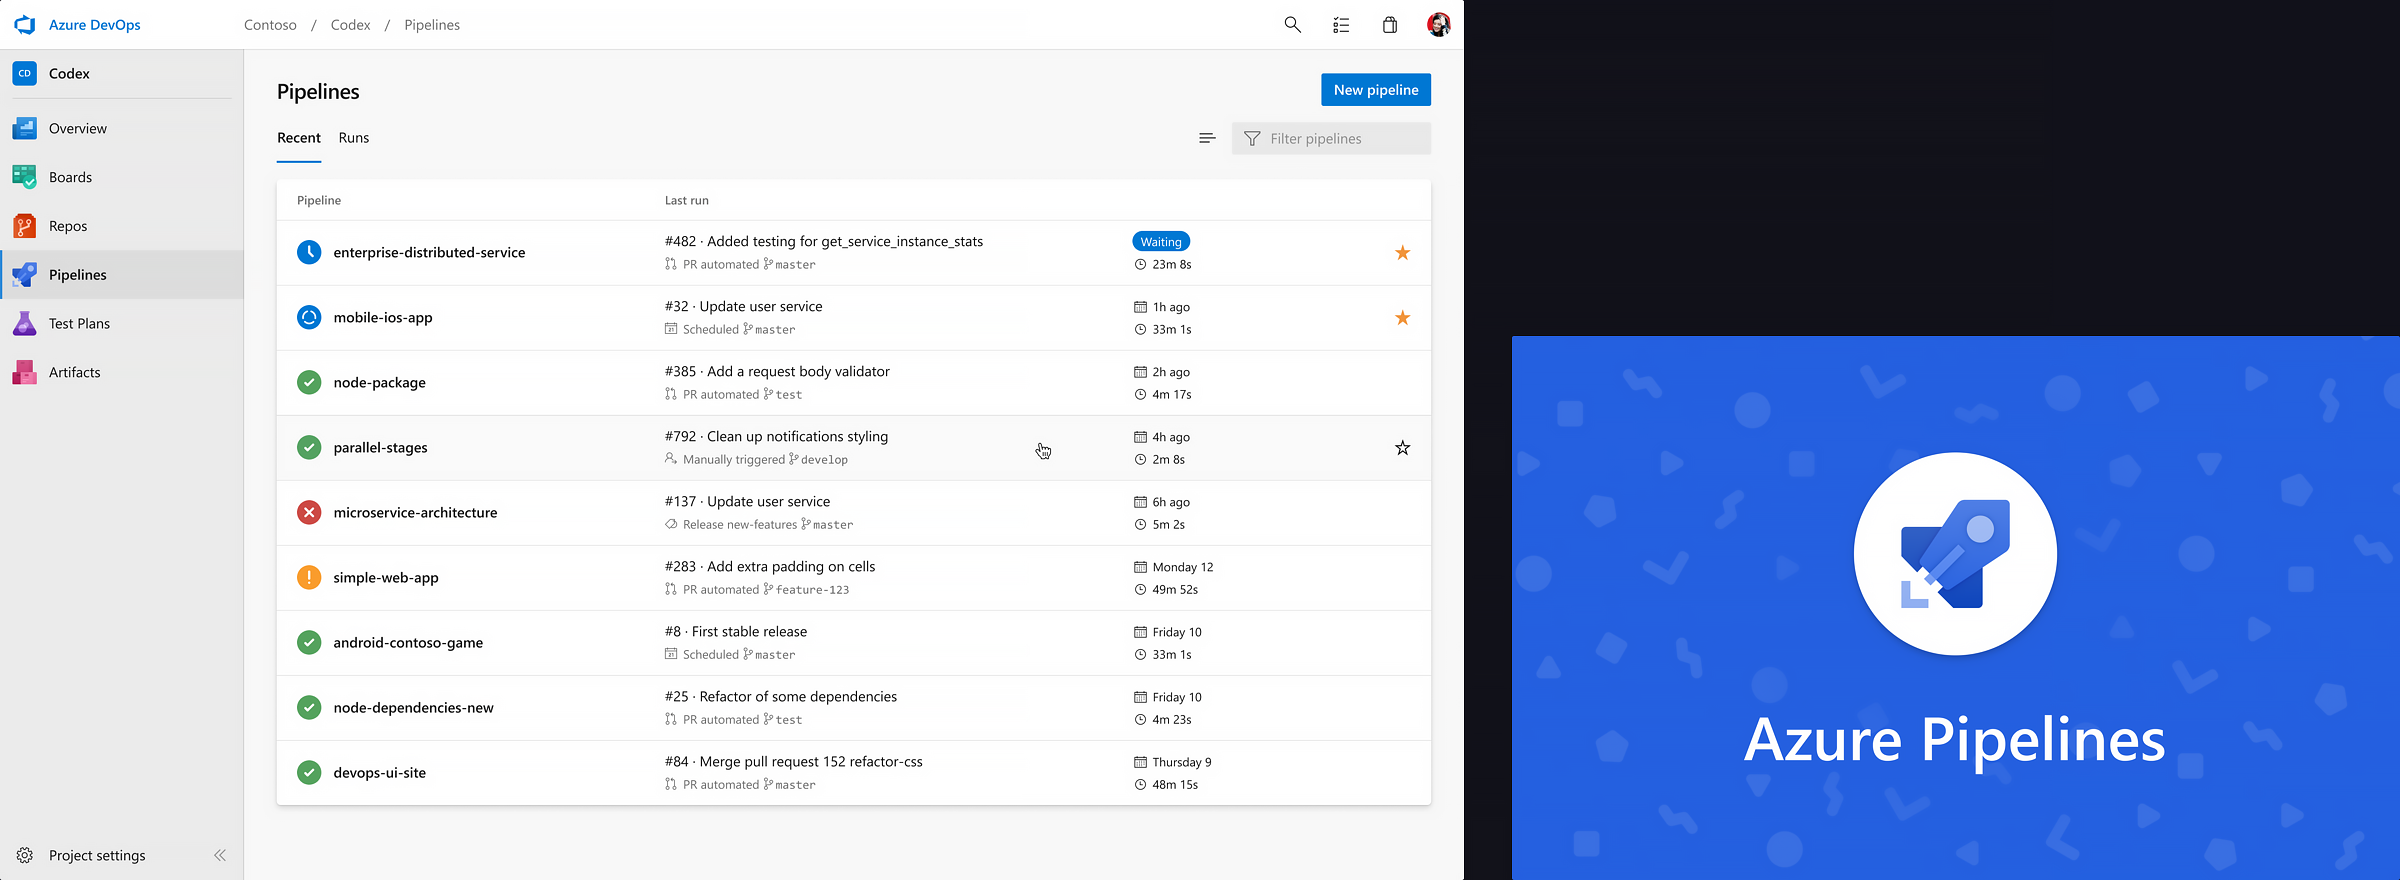The width and height of the screenshot is (2400, 880).
Task: Select the Recent tab
Action: click(299, 138)
